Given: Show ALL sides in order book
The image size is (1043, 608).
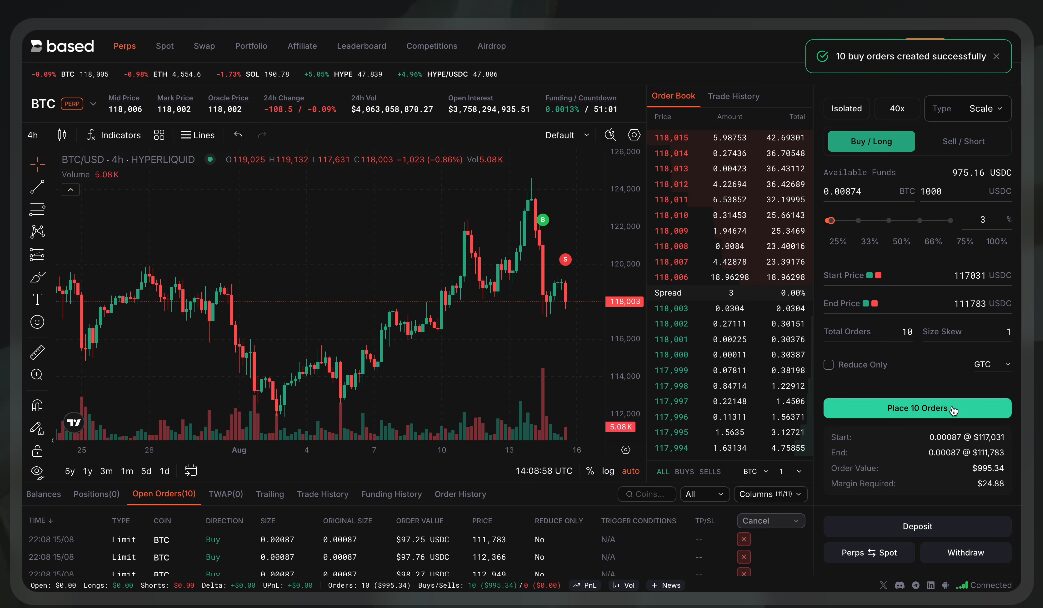Looking at the screenshot, I should 663,472.
